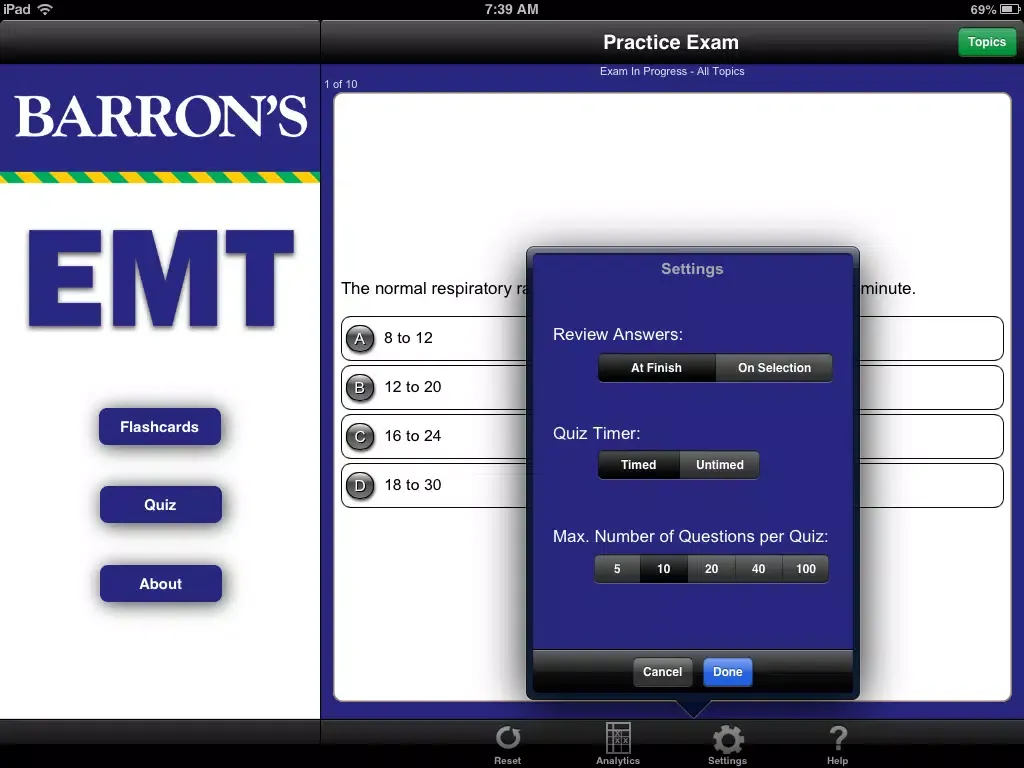Set max questions to 20
Image resolution: width=1024 pixels, height=768 pixels.
[x=711, y=569]
